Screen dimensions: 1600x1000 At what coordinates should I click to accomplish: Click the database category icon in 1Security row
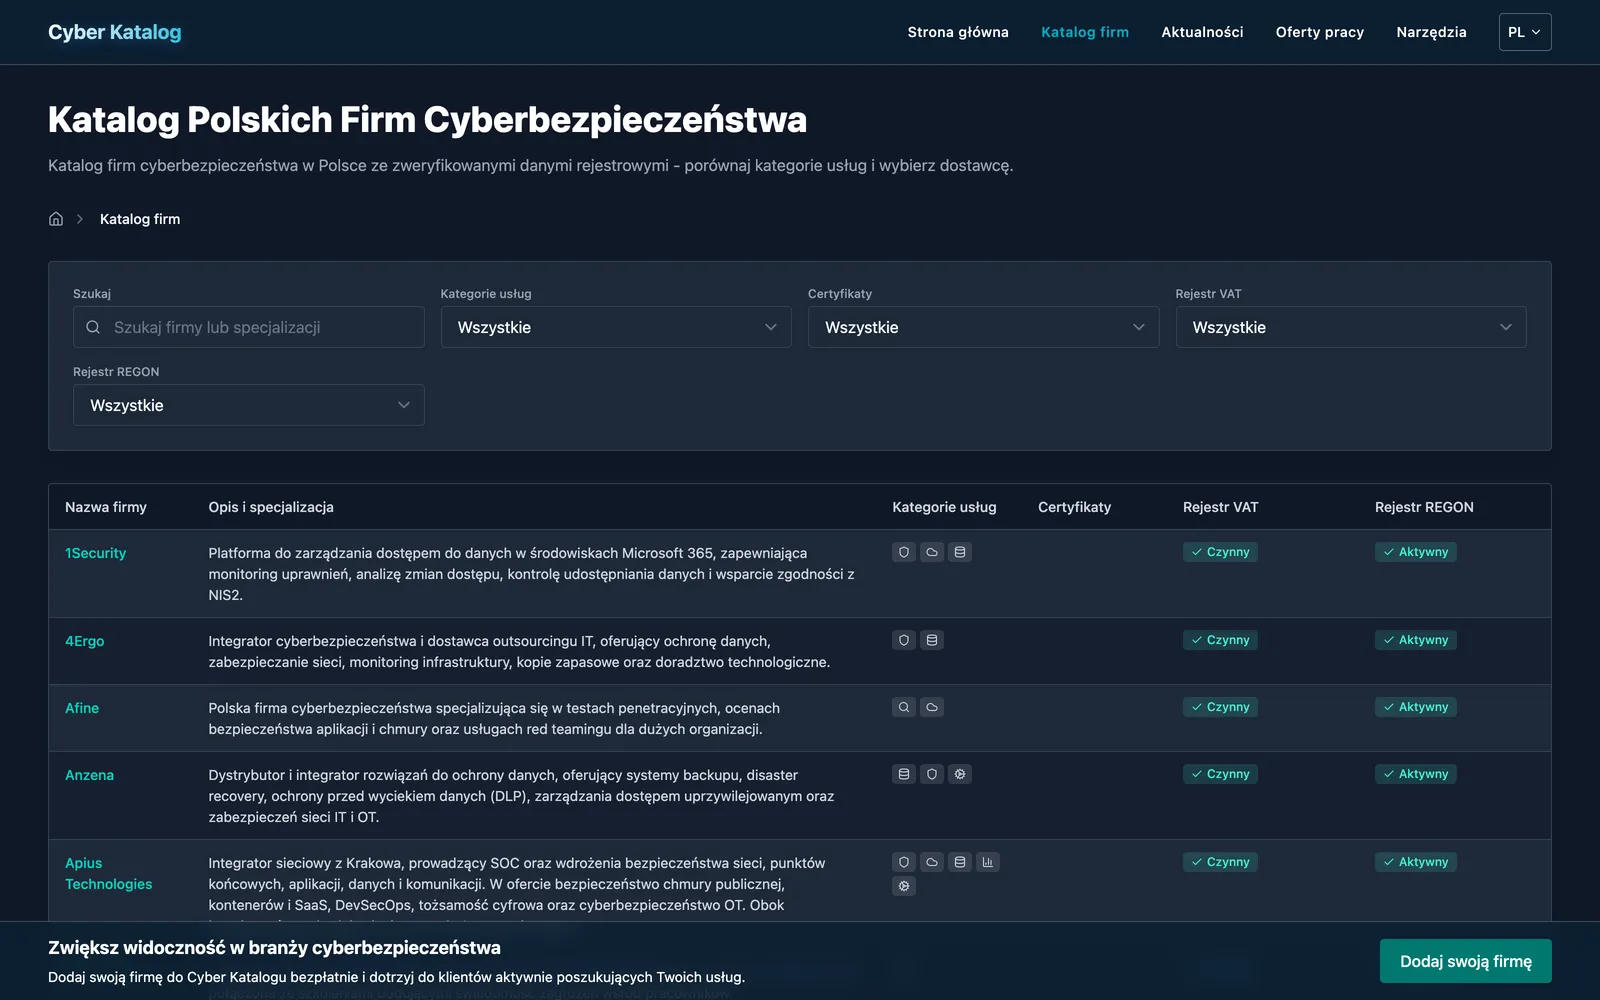click(x=960, y=552)
